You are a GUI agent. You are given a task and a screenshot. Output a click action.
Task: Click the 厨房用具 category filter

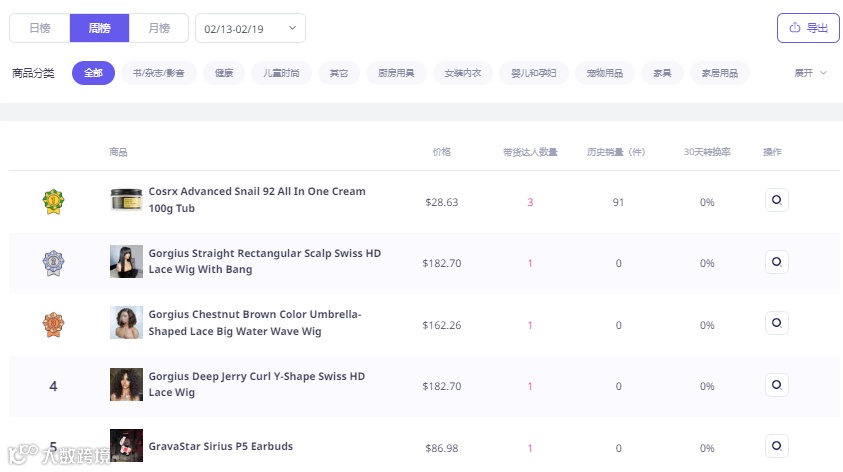click(396, 73)
